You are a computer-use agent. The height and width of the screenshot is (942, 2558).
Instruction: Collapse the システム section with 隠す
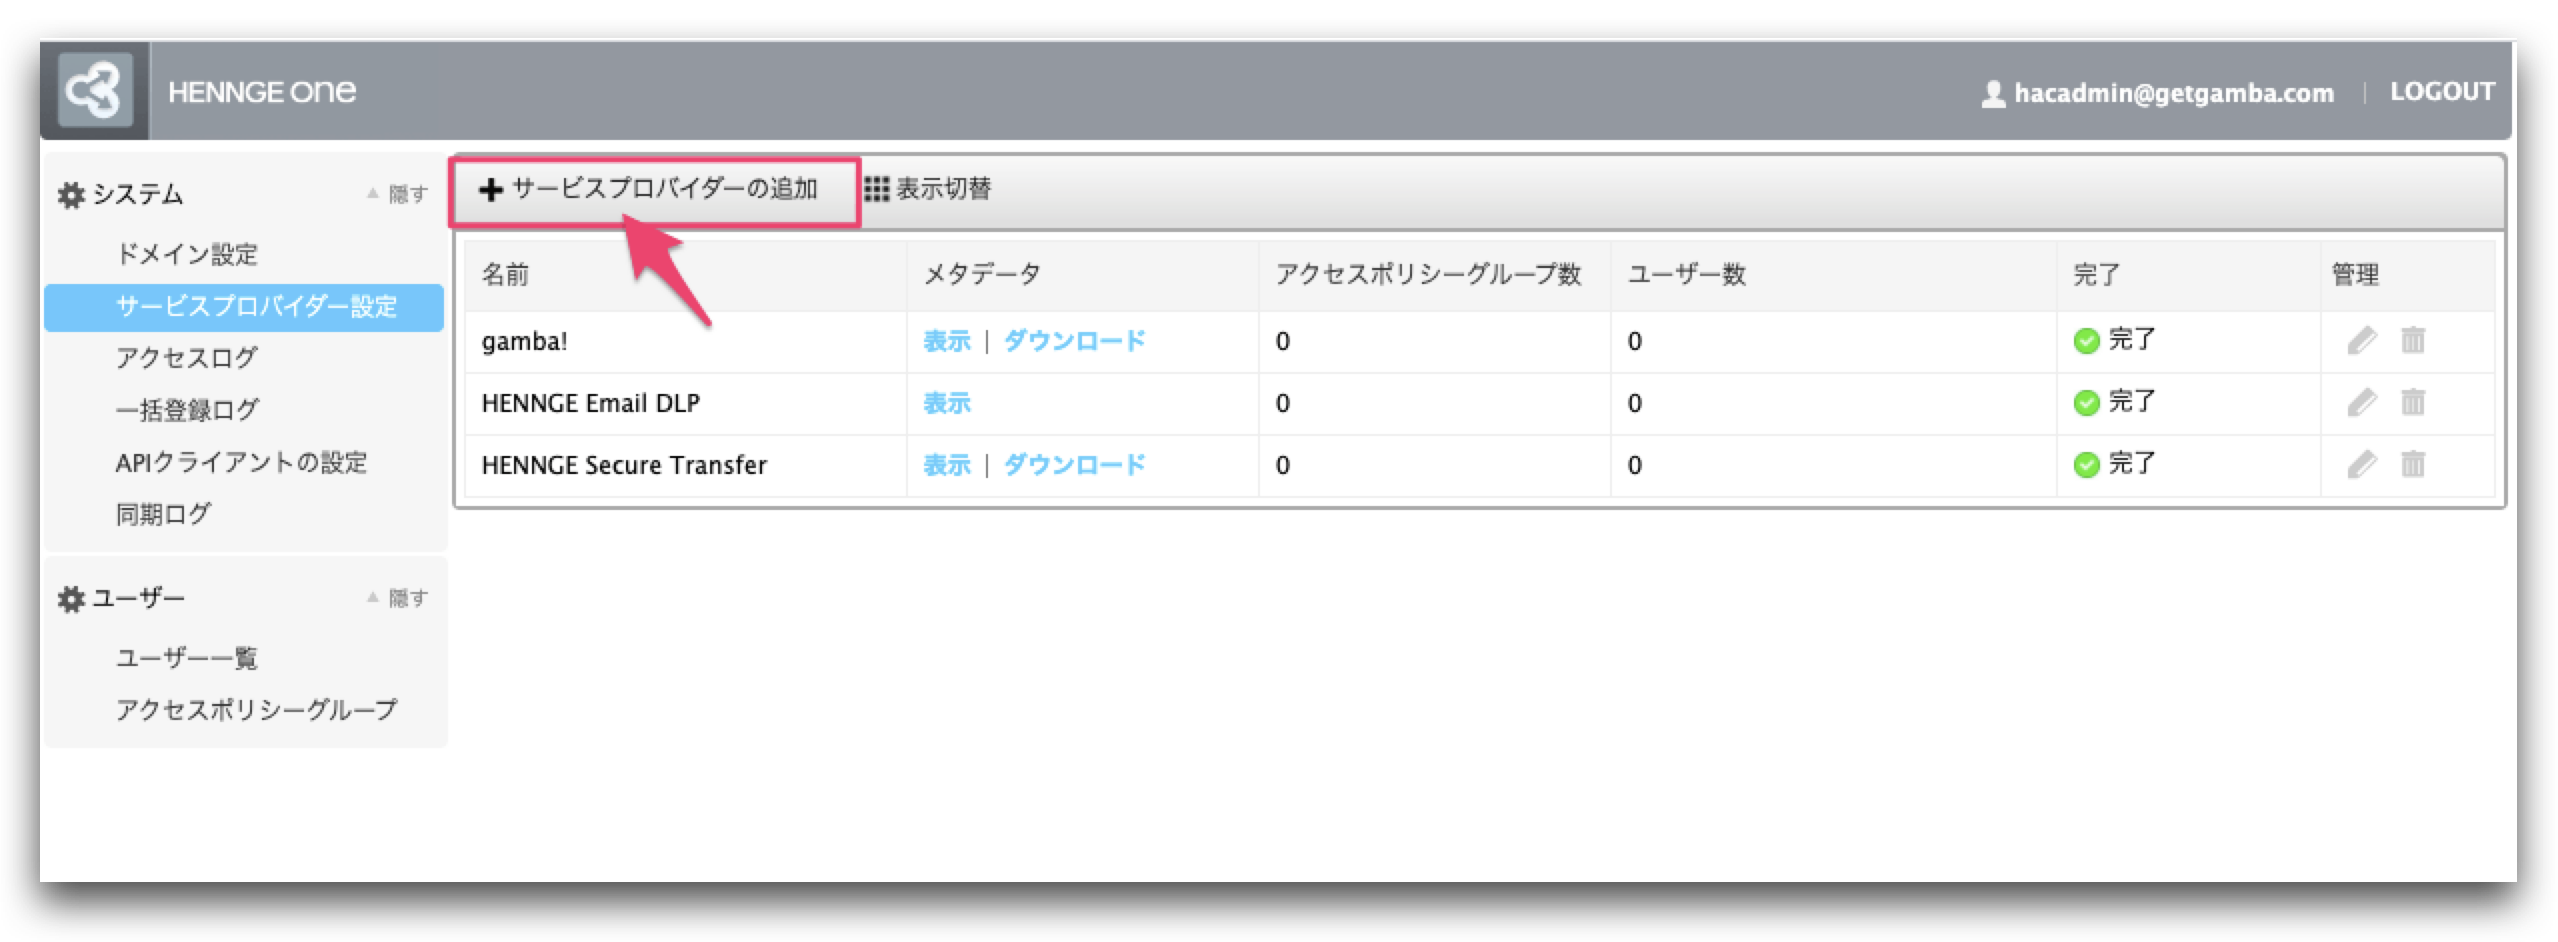click(398, 194)
